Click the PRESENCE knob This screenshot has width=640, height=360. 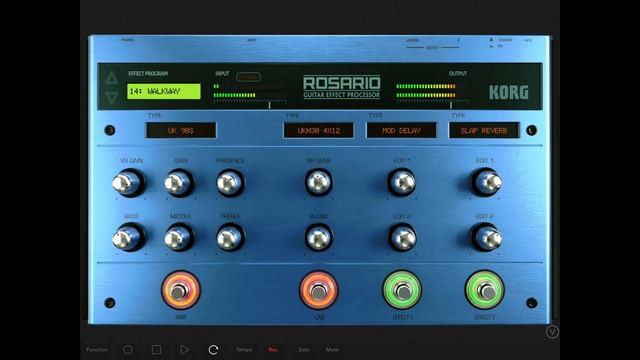click(230, 183)
